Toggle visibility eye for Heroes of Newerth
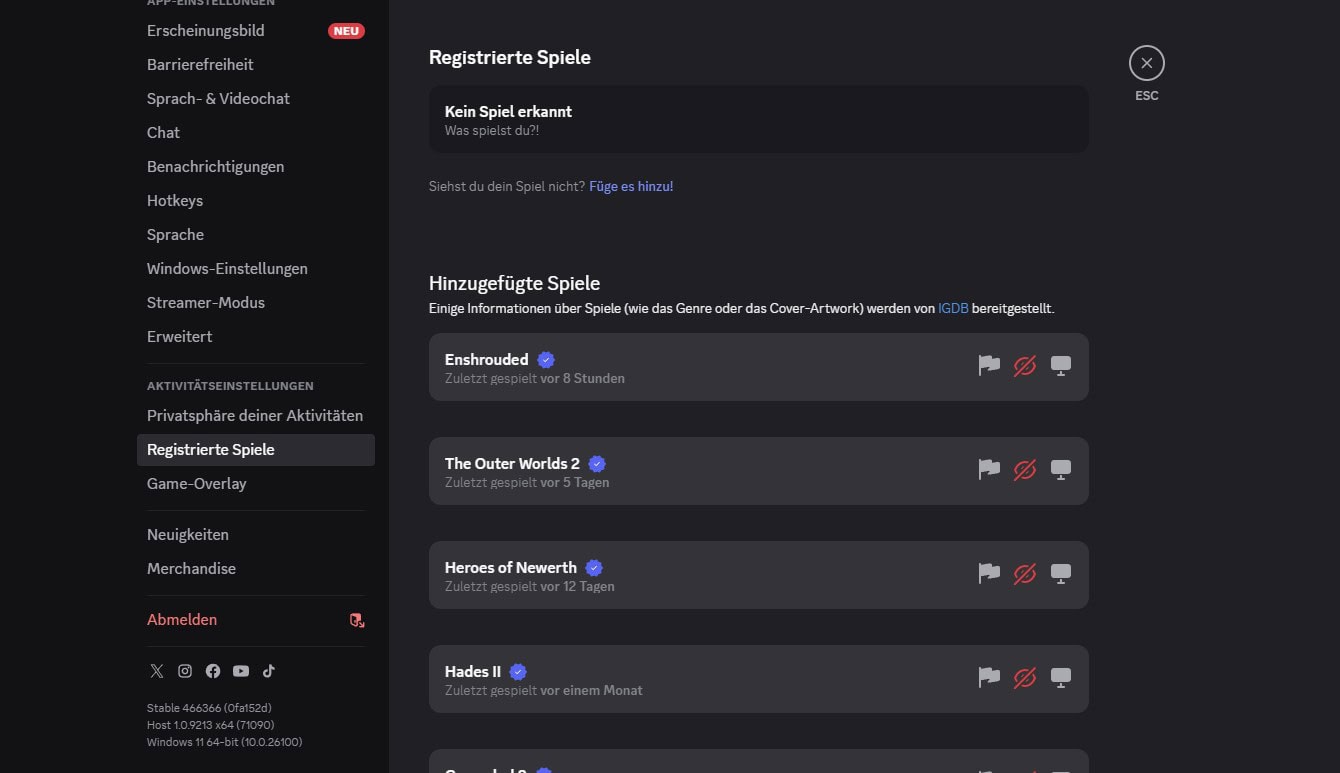This screenshot has width=1340, height=773. click(x=1025, y=574)
